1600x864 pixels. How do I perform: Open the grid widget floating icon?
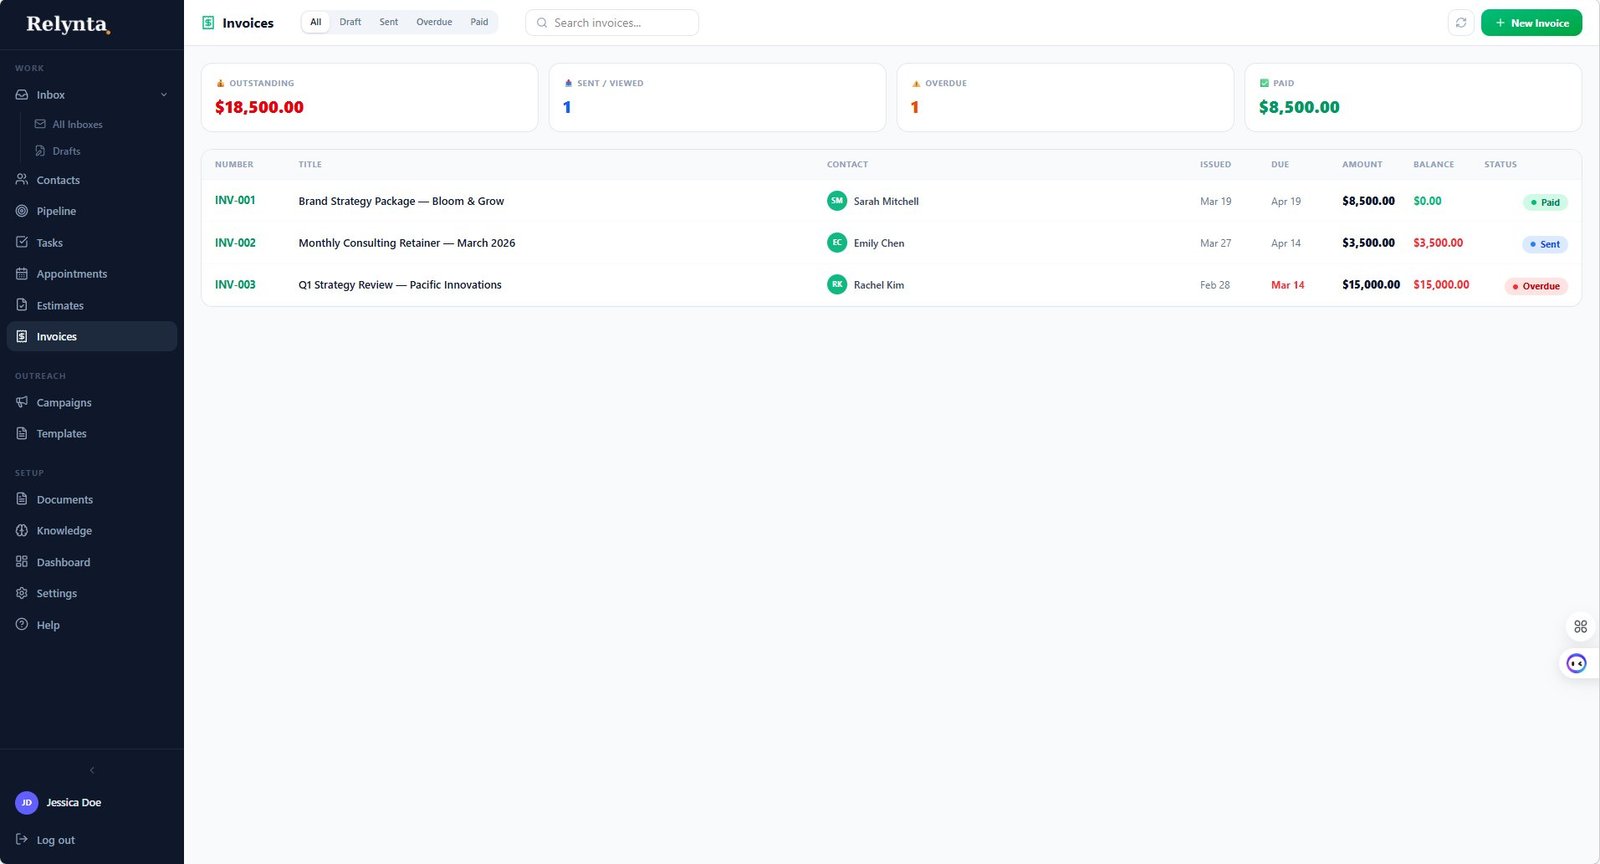(x=1580, y=627)
